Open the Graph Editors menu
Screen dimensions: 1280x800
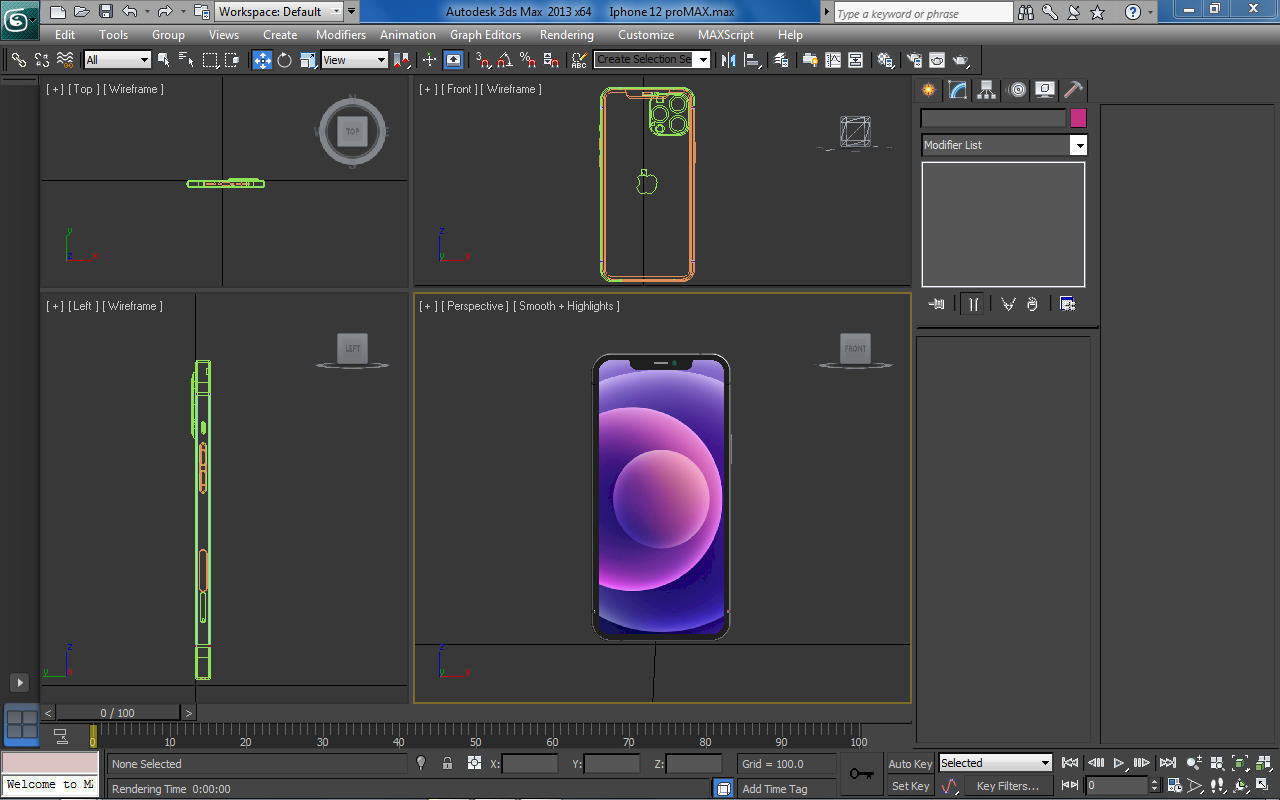coord(485,35)
